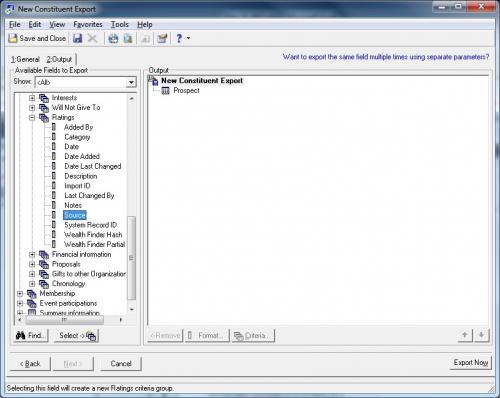Select the Wealth Finder Hash field
Image resolution: width=500 pixels, height=398 pixels.
pos(93,235)
